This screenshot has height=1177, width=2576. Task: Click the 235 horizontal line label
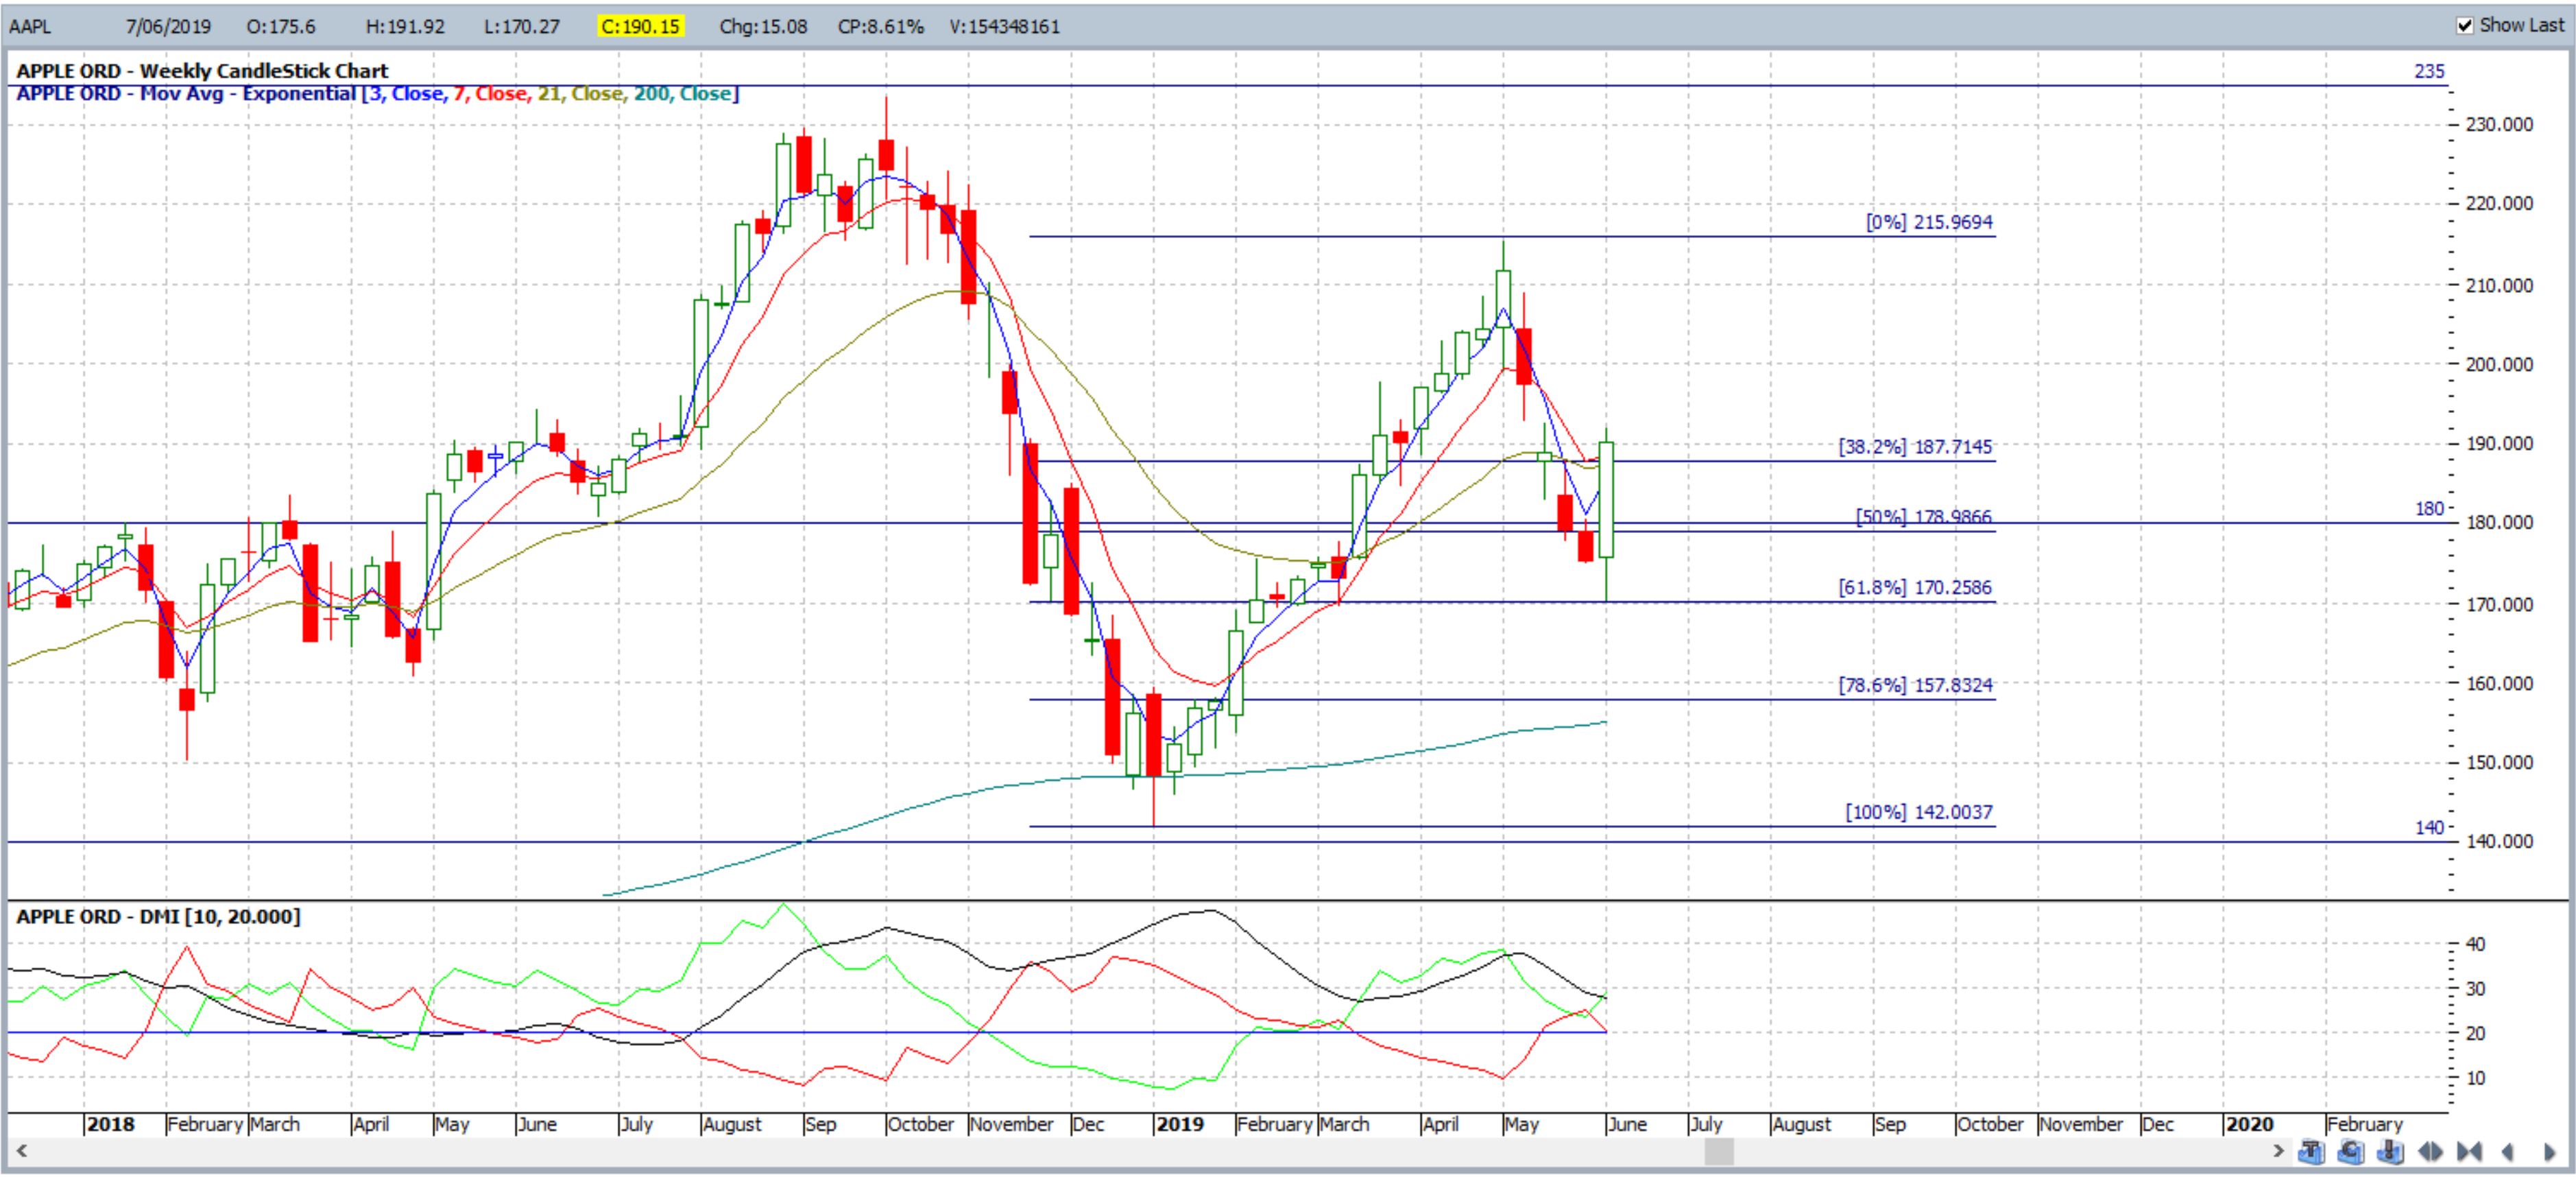[x=2429, y=71]
